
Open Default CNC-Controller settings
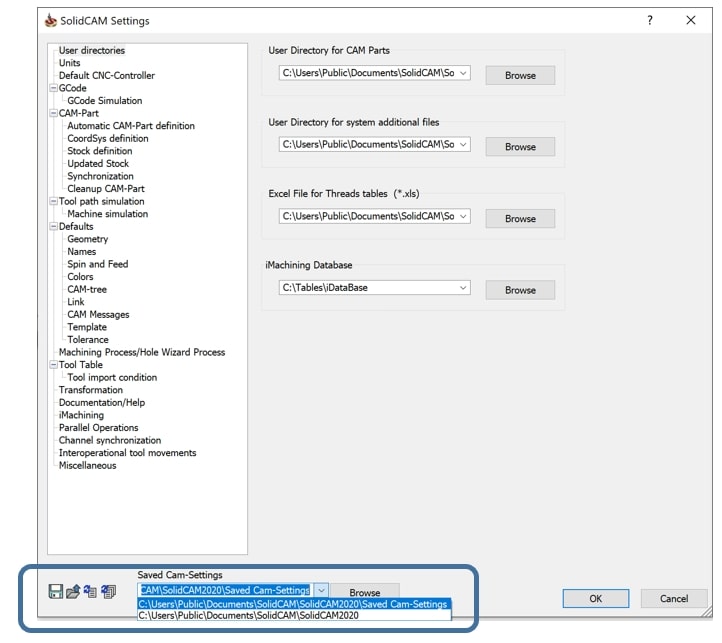click(x=107, y=76)
